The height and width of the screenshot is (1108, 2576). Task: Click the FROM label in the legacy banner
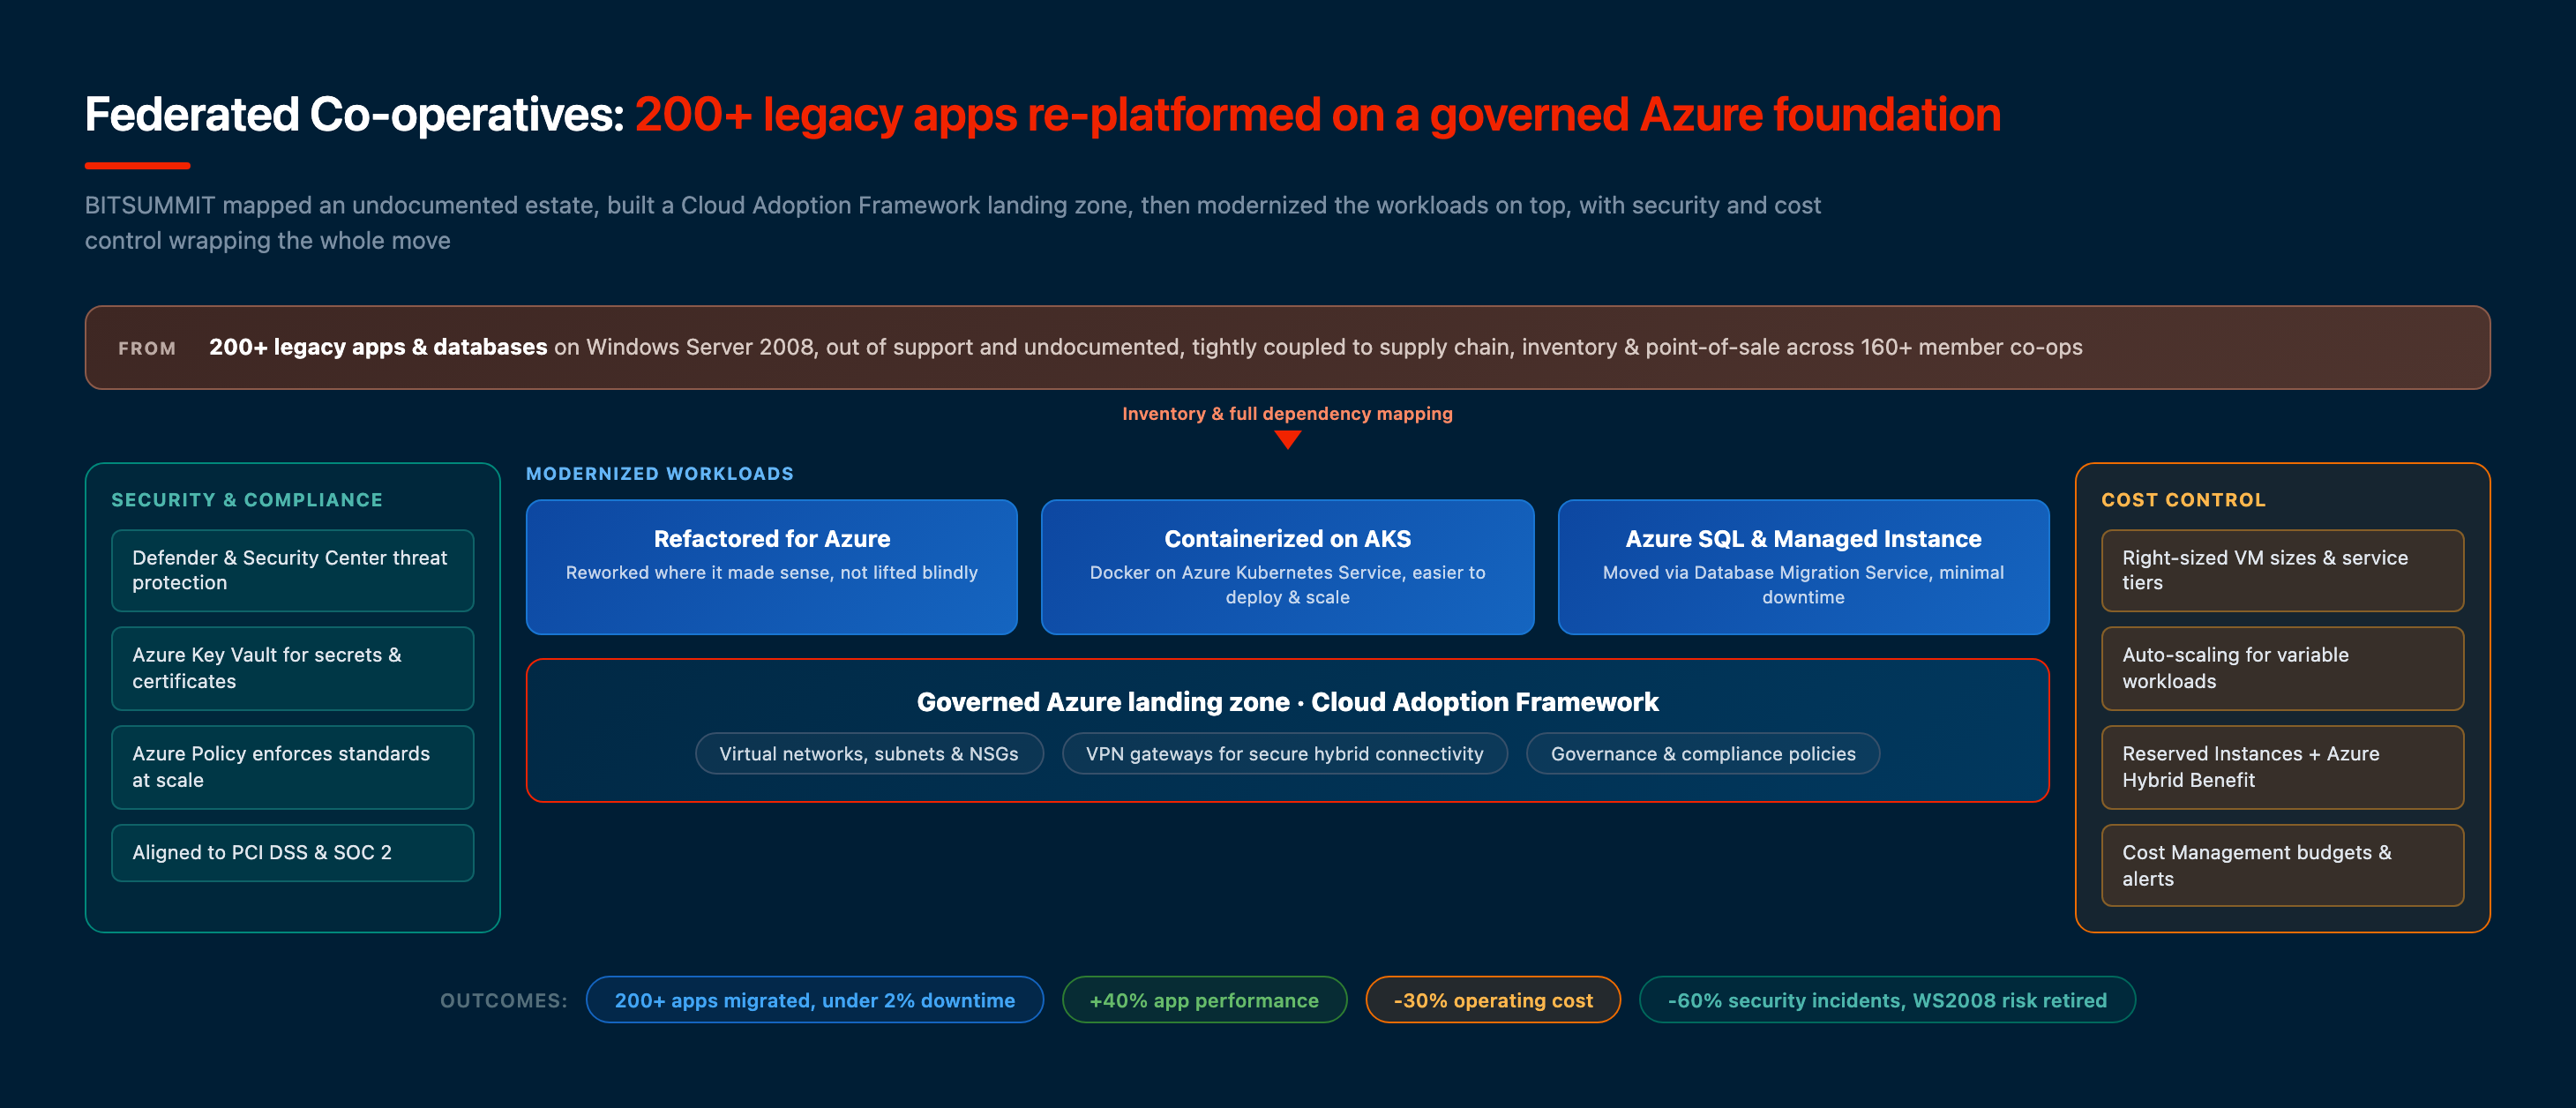tap(147, 348)
